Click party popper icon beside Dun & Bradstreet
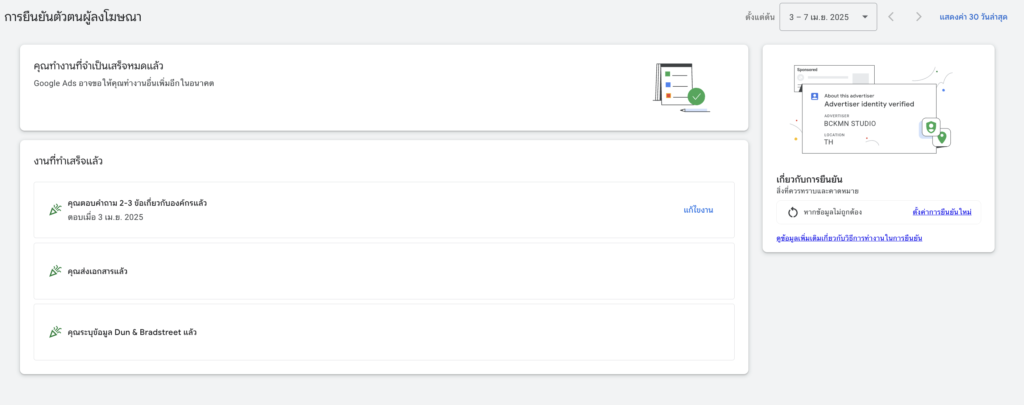1024x405 pixels. [x=56, y=332]
